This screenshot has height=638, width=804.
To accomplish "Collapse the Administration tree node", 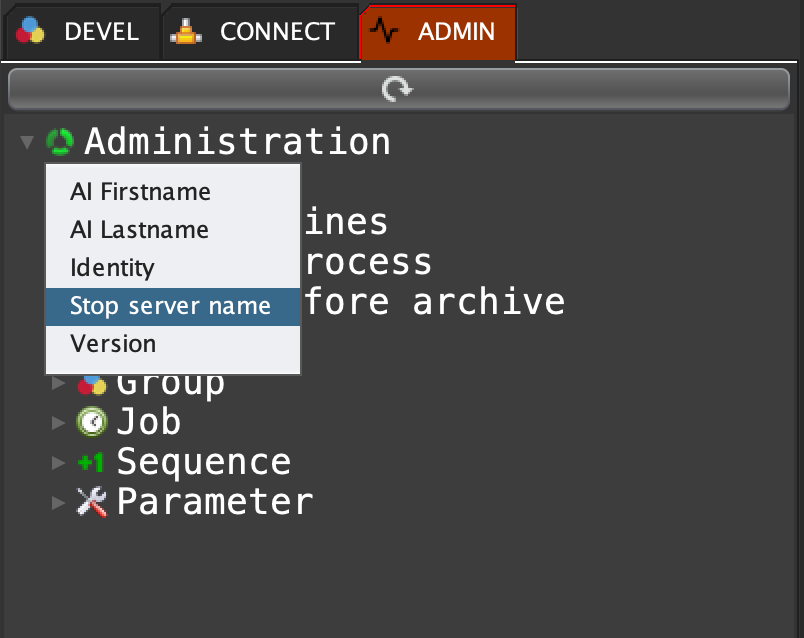I will [x=27, y=142].
